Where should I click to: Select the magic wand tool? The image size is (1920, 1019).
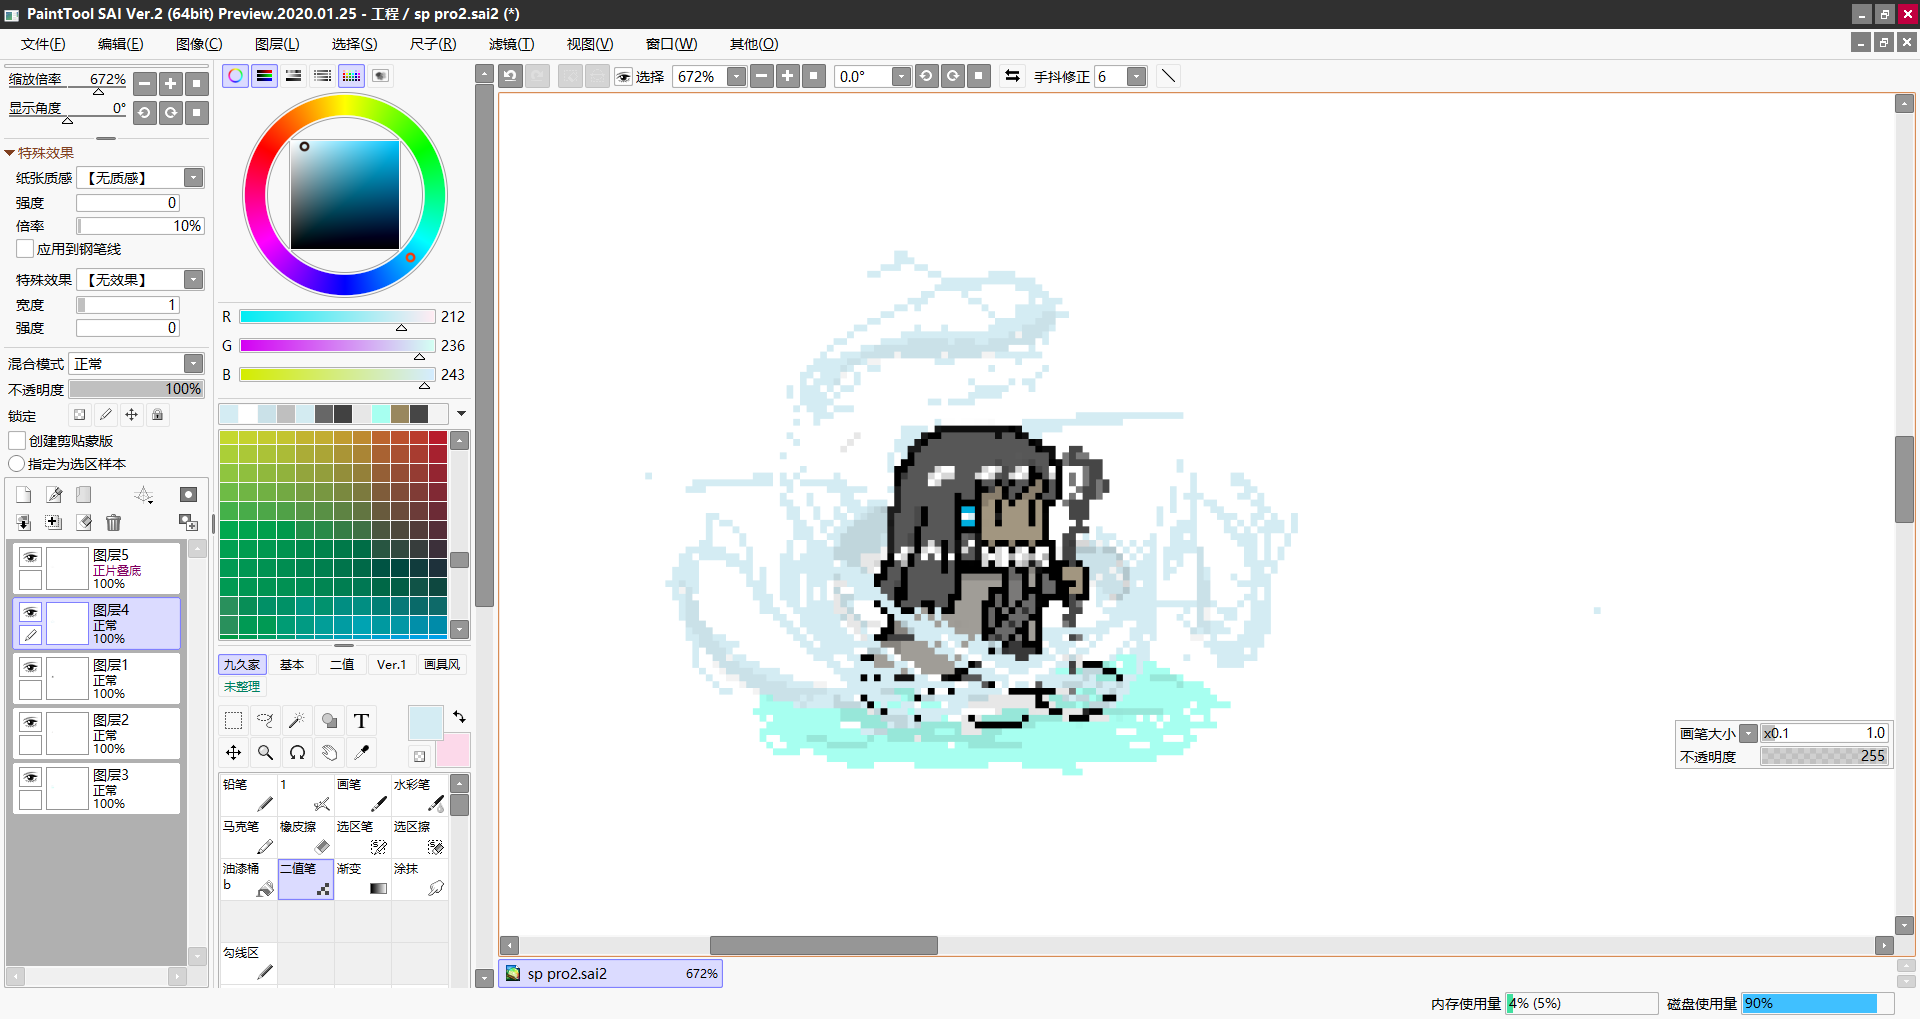tap(297, 721)
